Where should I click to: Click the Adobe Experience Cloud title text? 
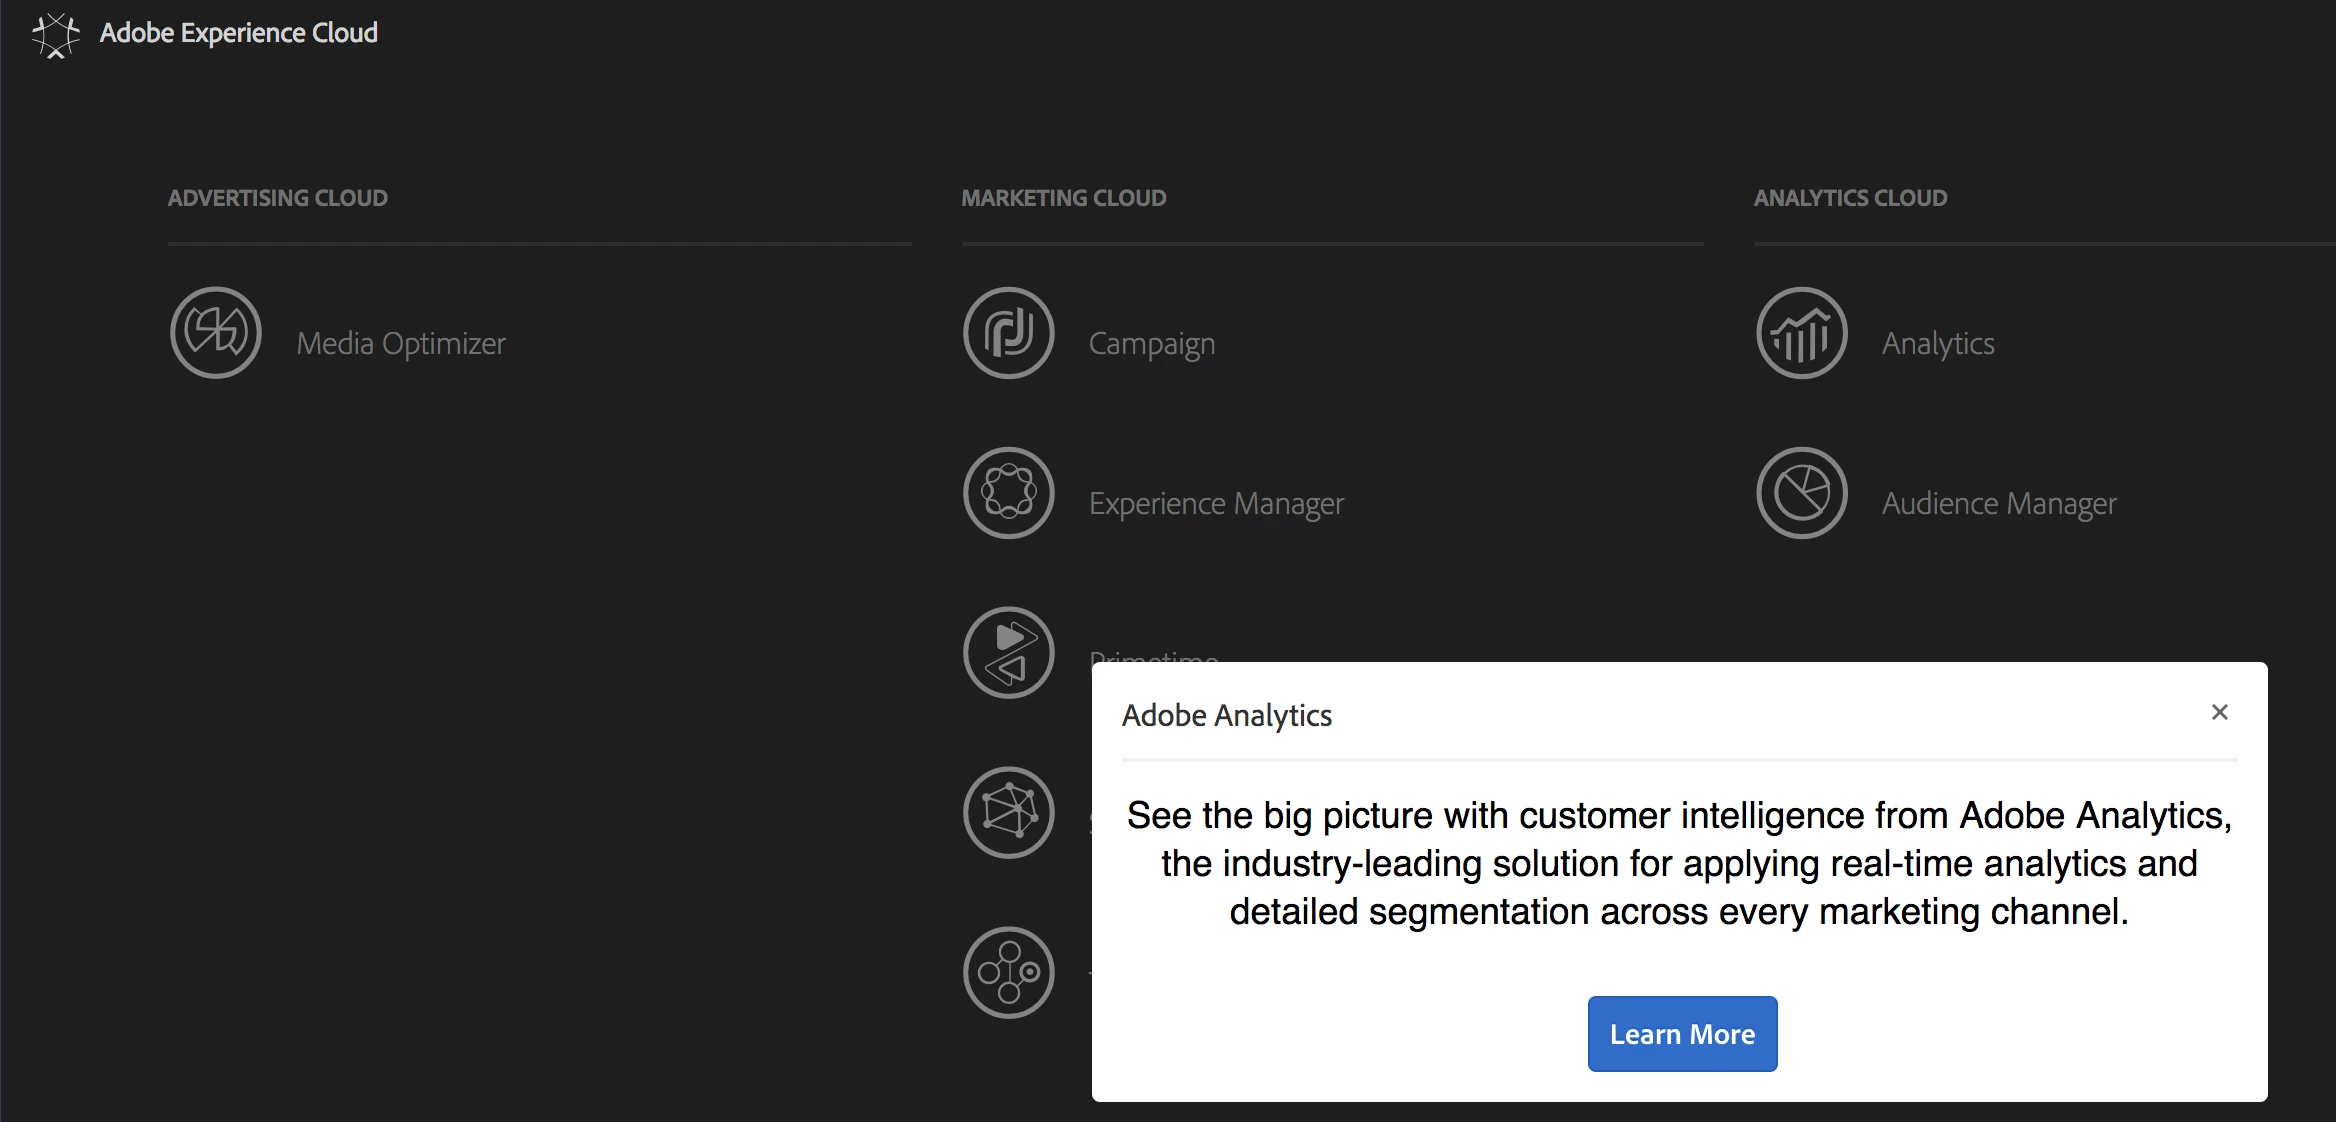[x=239, y=33]
